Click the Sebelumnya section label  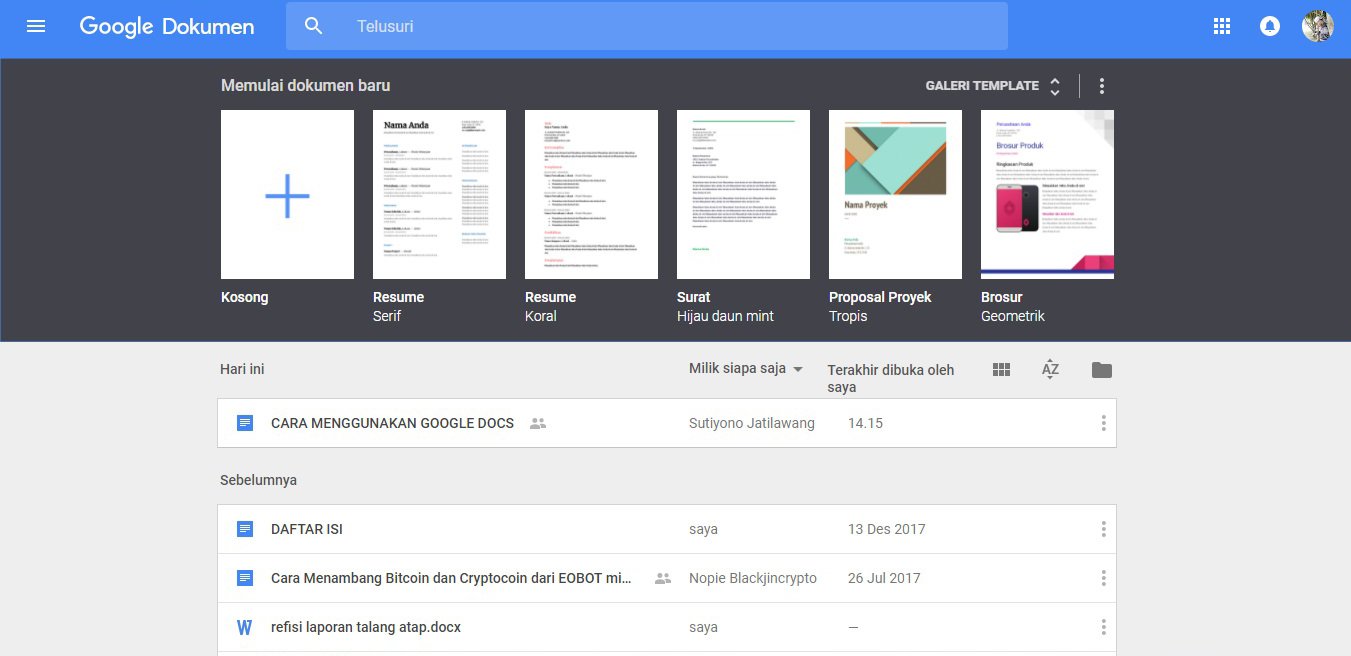pyautogui.click(x=258, y=480)
